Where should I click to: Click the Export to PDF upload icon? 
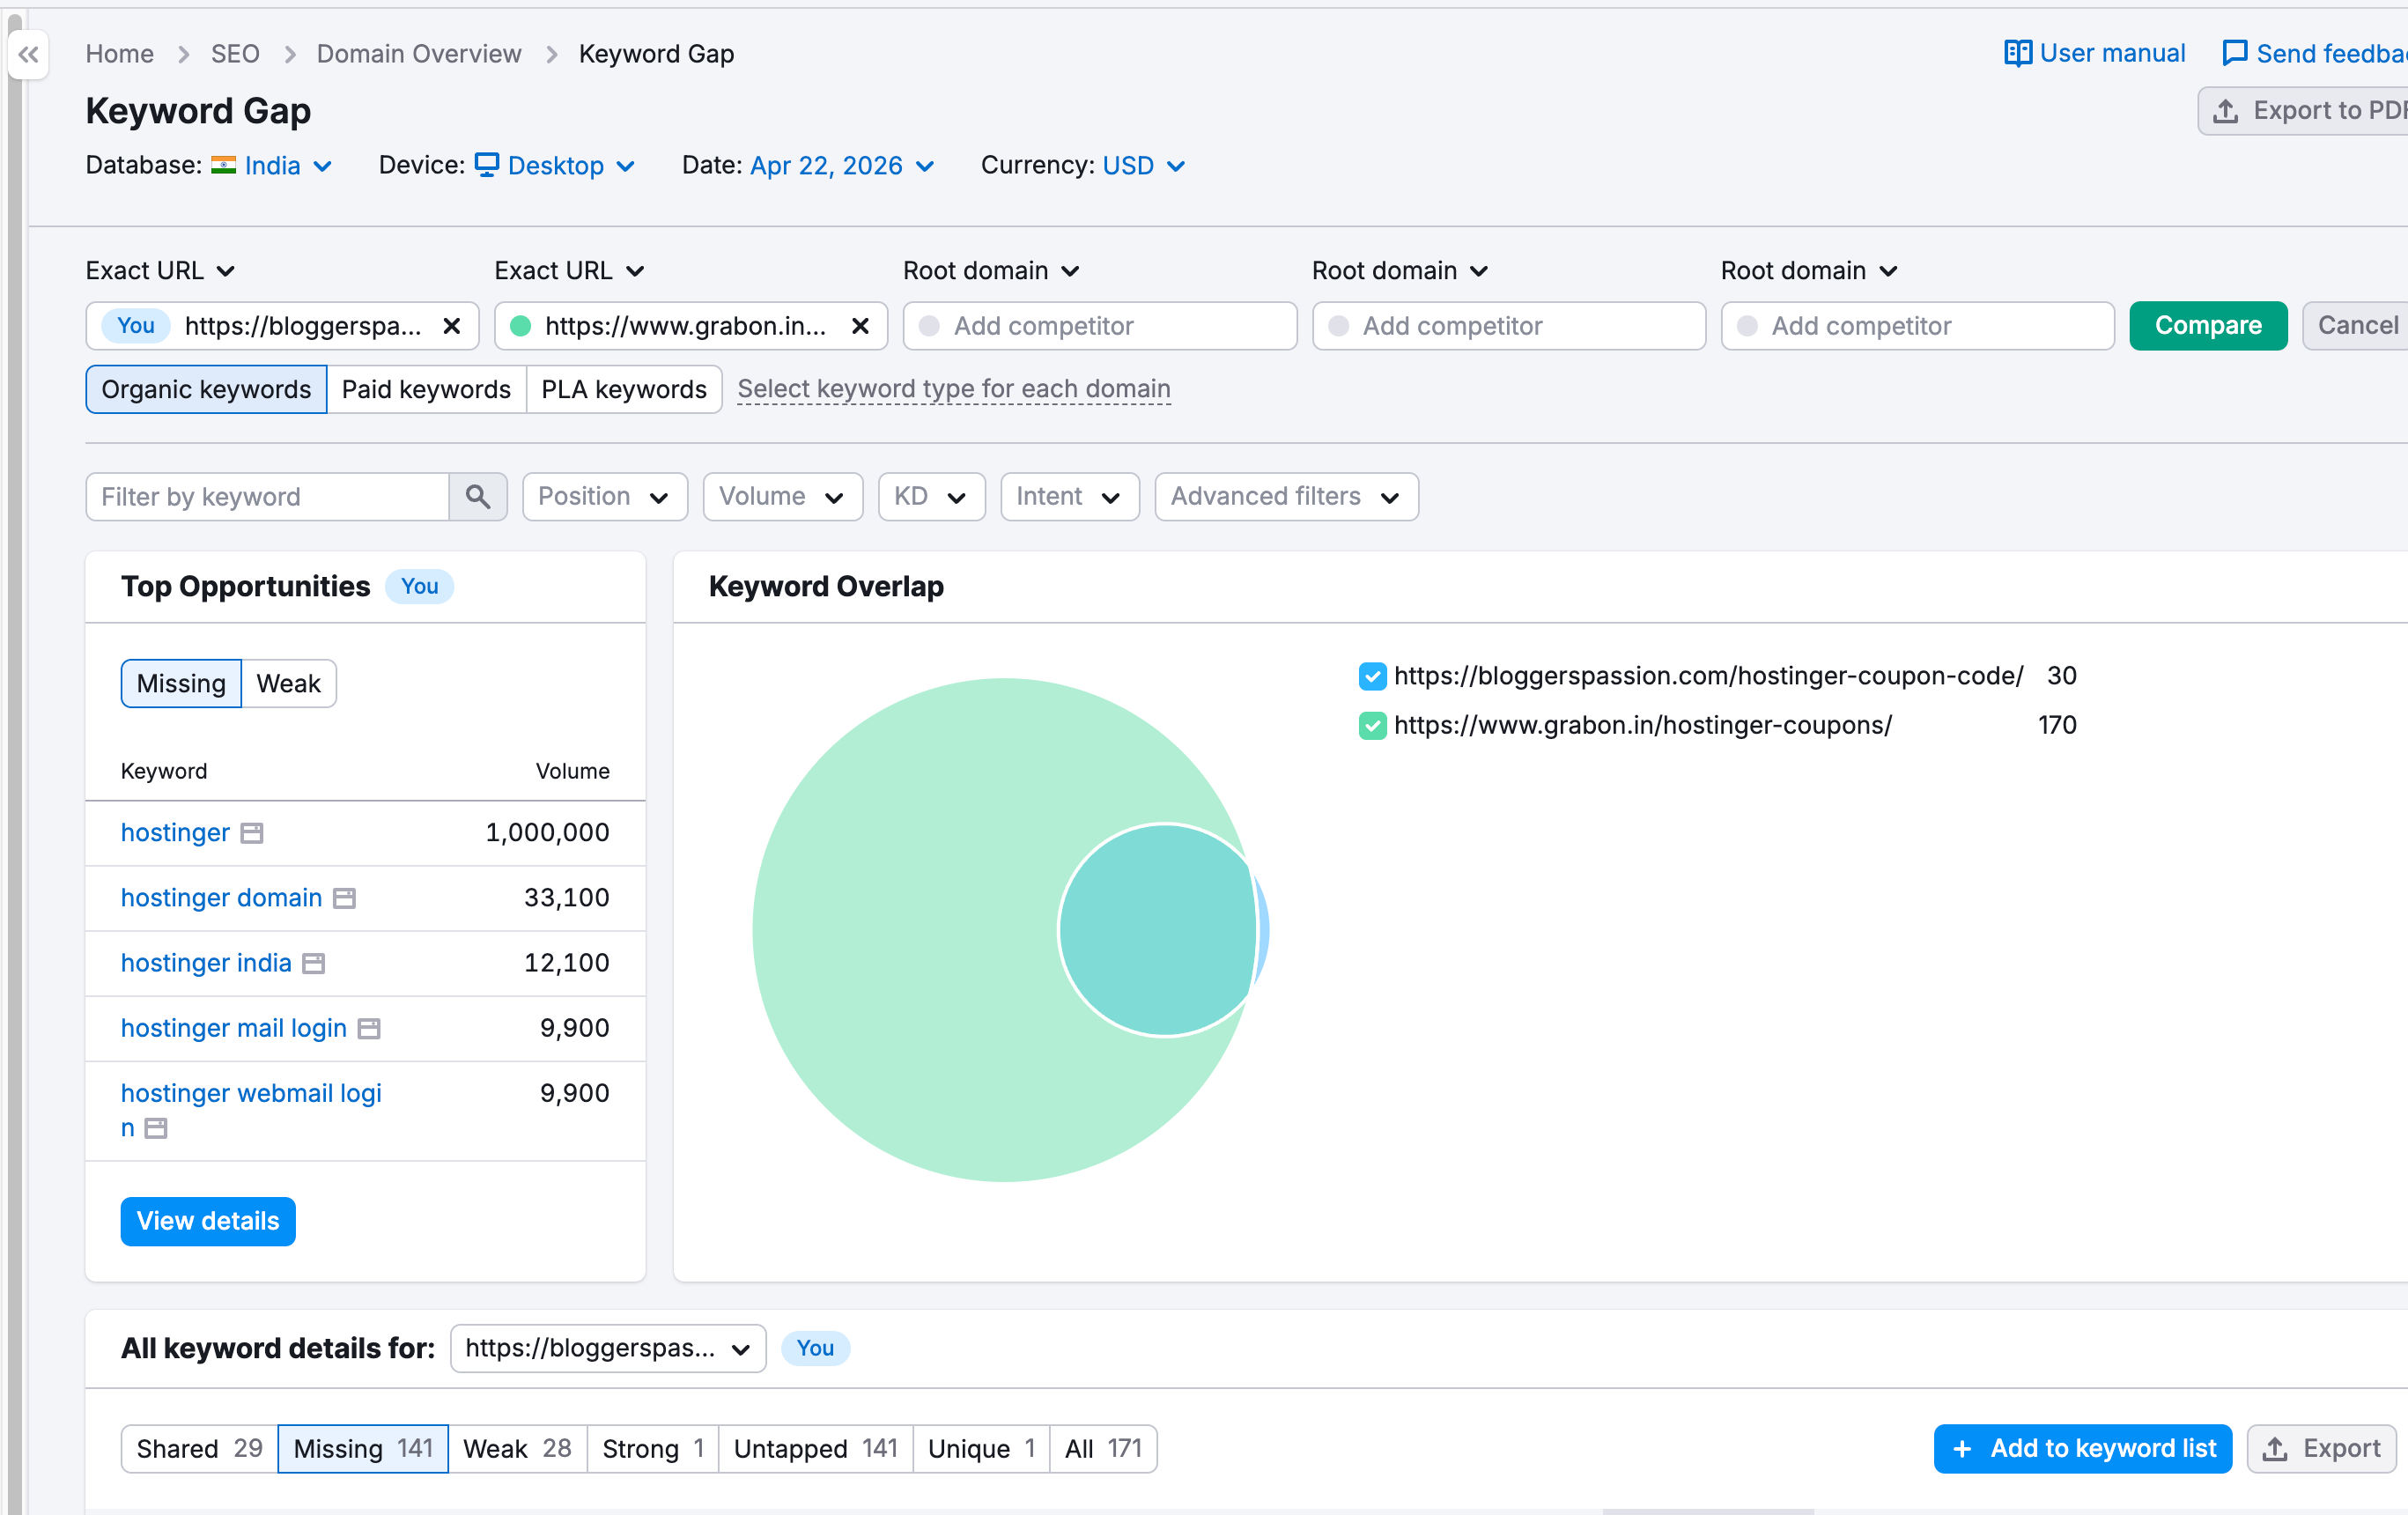click(x=2227, y=110)
